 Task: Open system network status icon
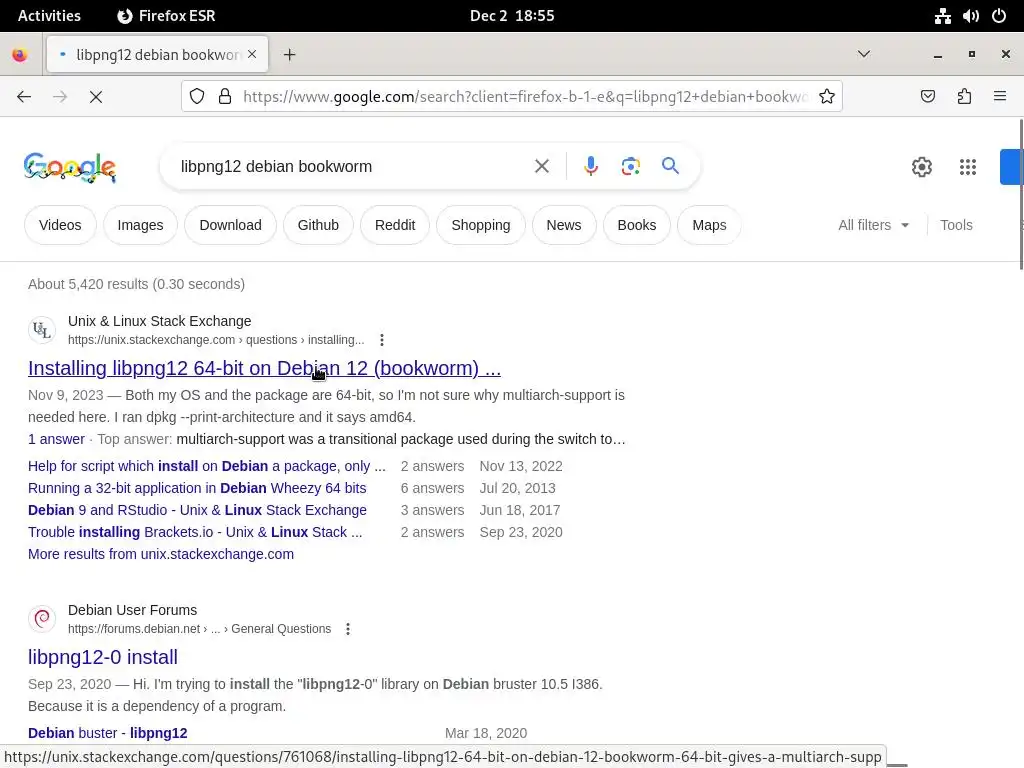click(942, 16)
